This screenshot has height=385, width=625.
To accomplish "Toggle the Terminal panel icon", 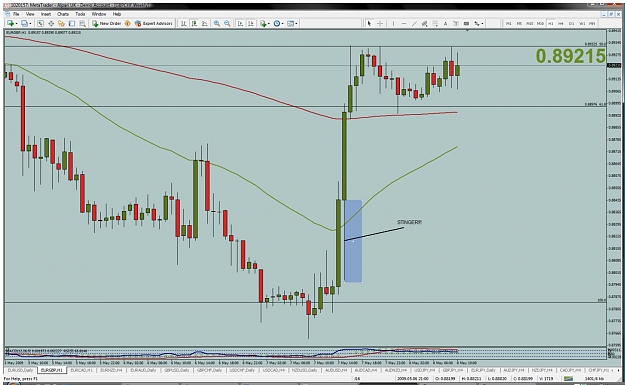I will [72, 24].
